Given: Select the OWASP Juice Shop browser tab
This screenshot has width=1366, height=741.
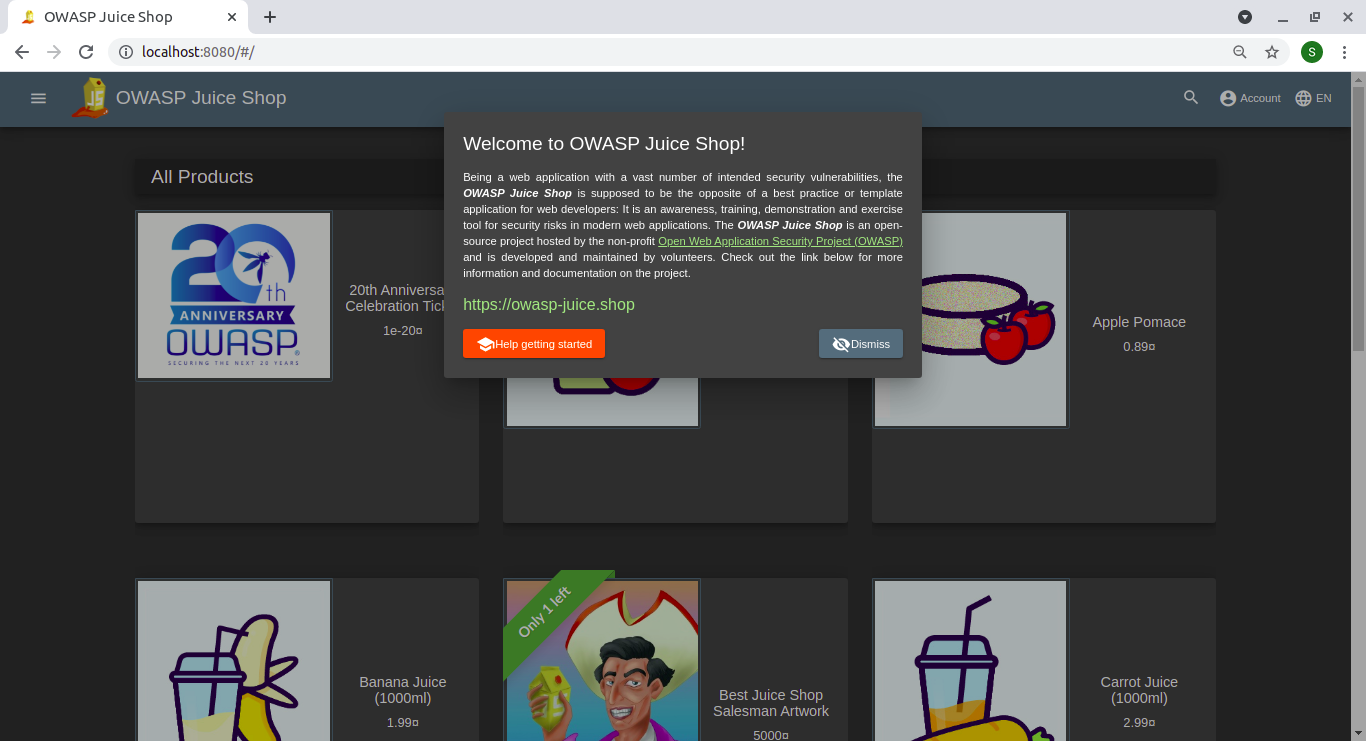Looking at the screenshot, I should pyautogui.click(x=128, y=17).
